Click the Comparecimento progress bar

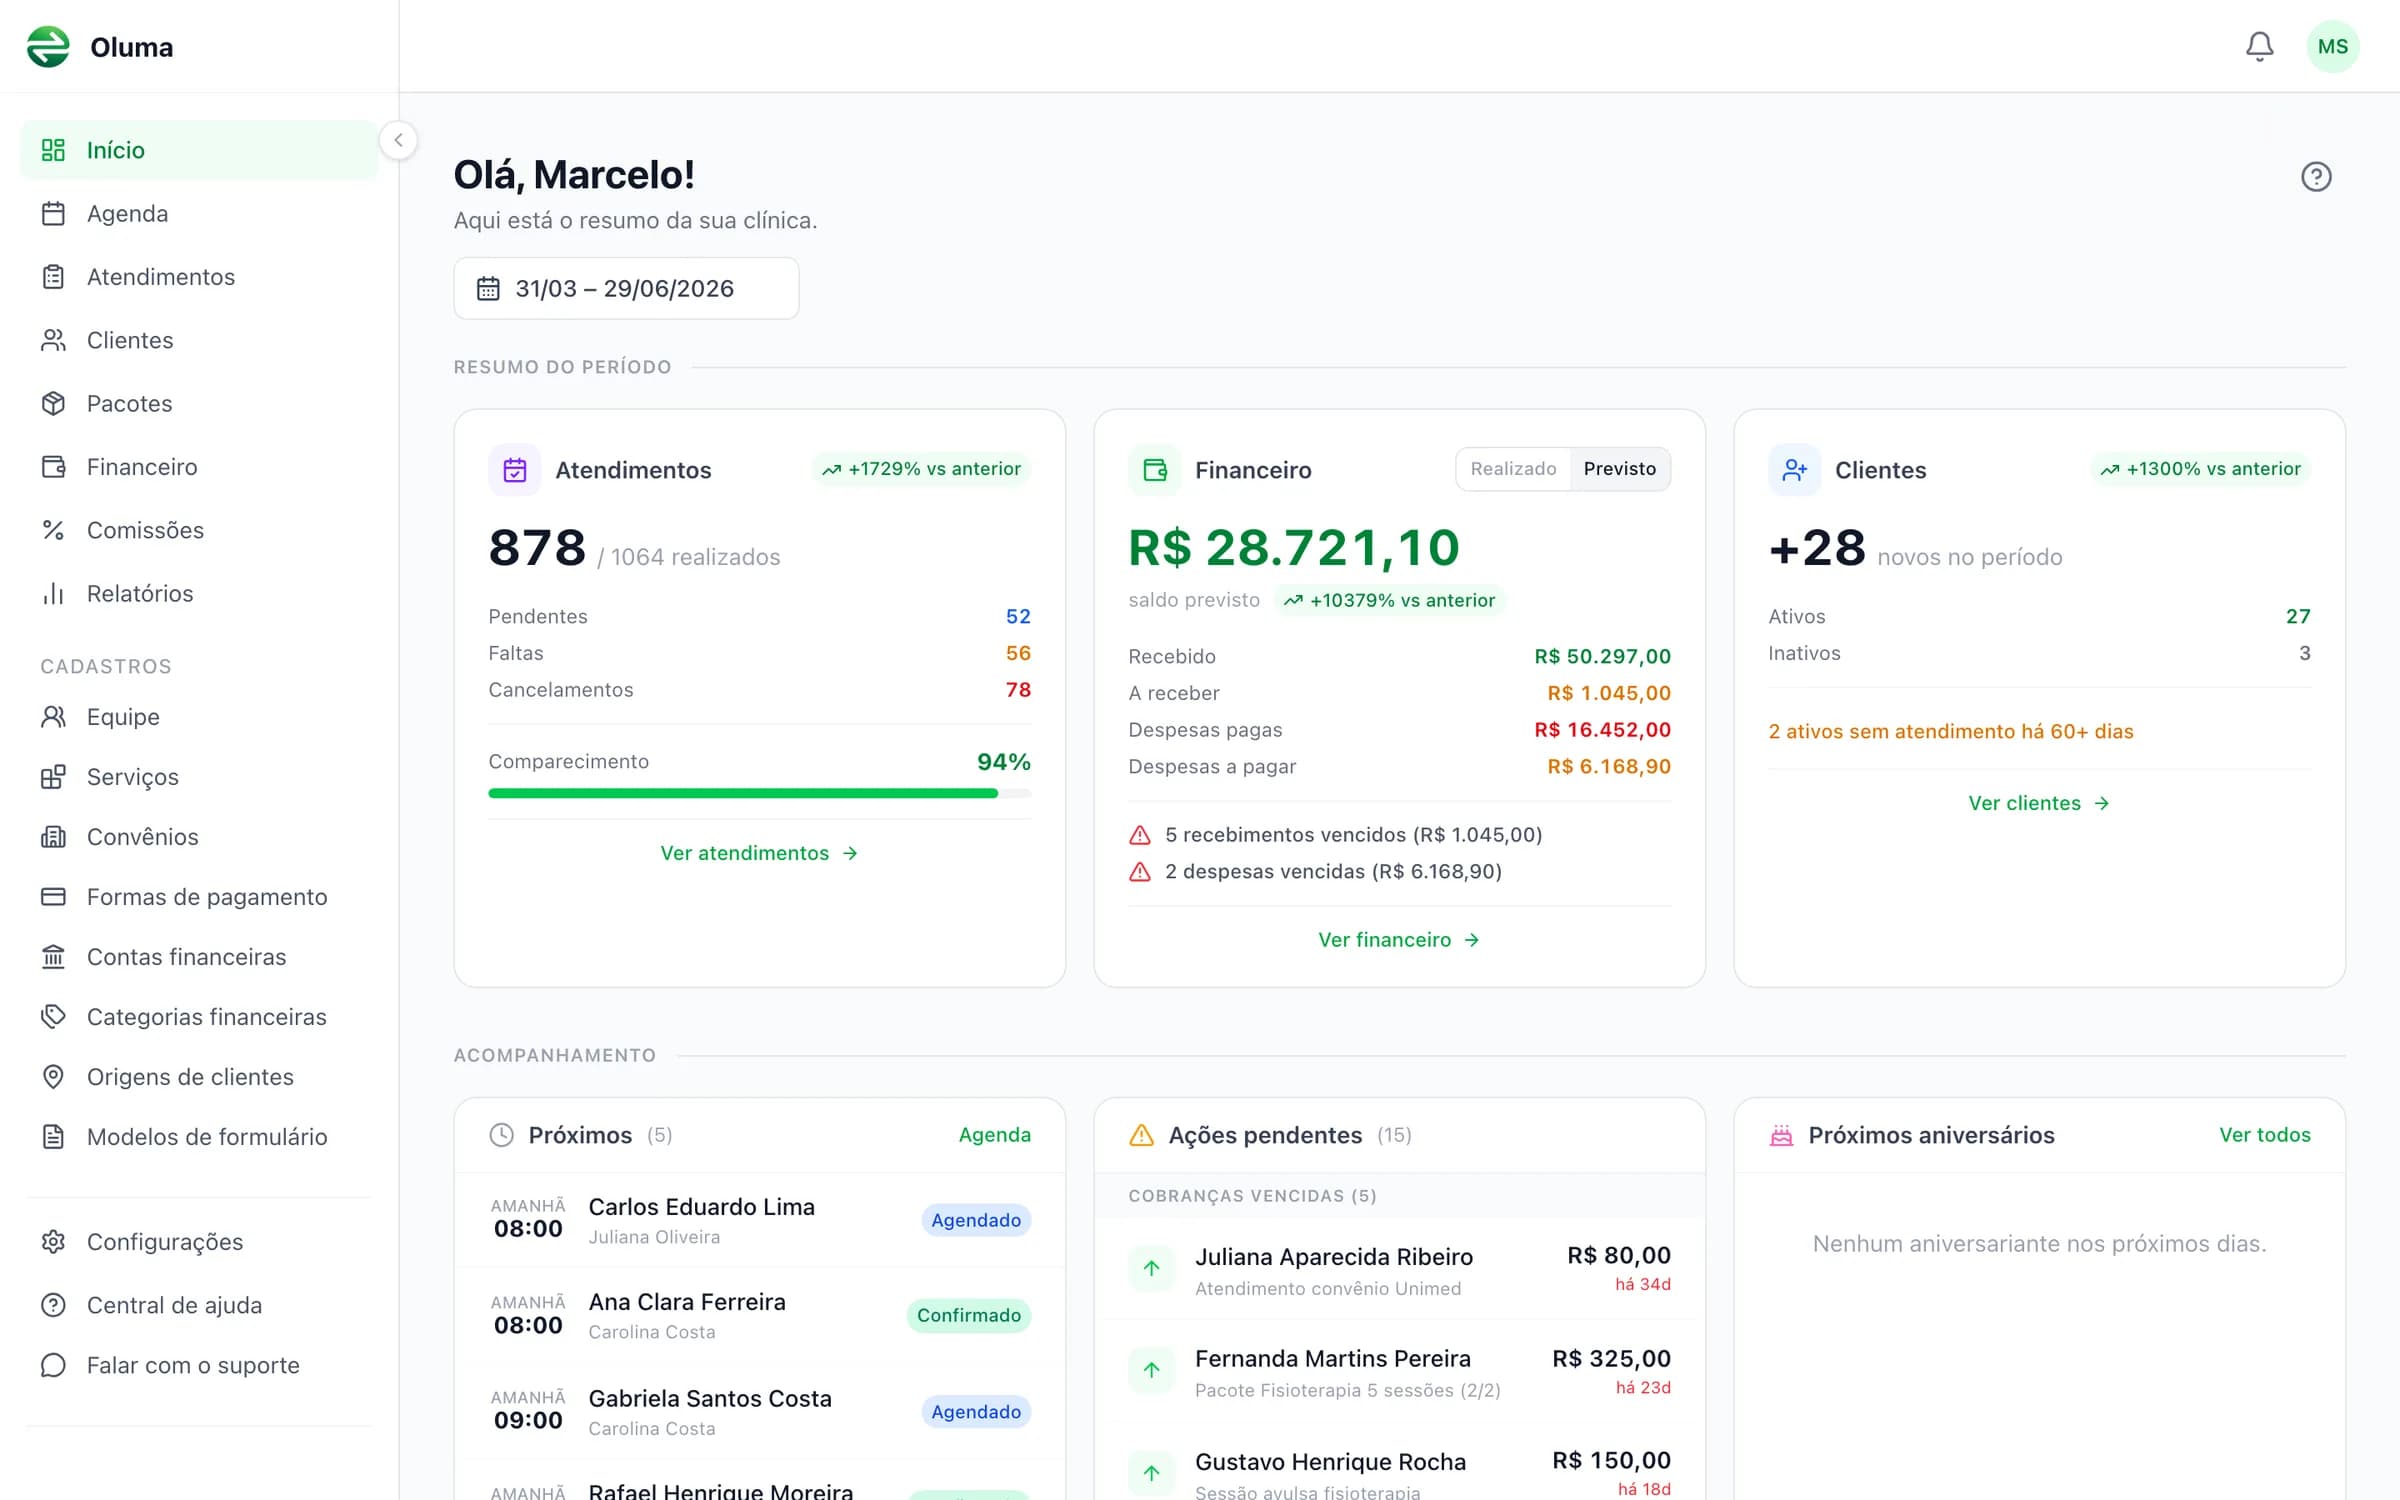(x=759, y=793)
